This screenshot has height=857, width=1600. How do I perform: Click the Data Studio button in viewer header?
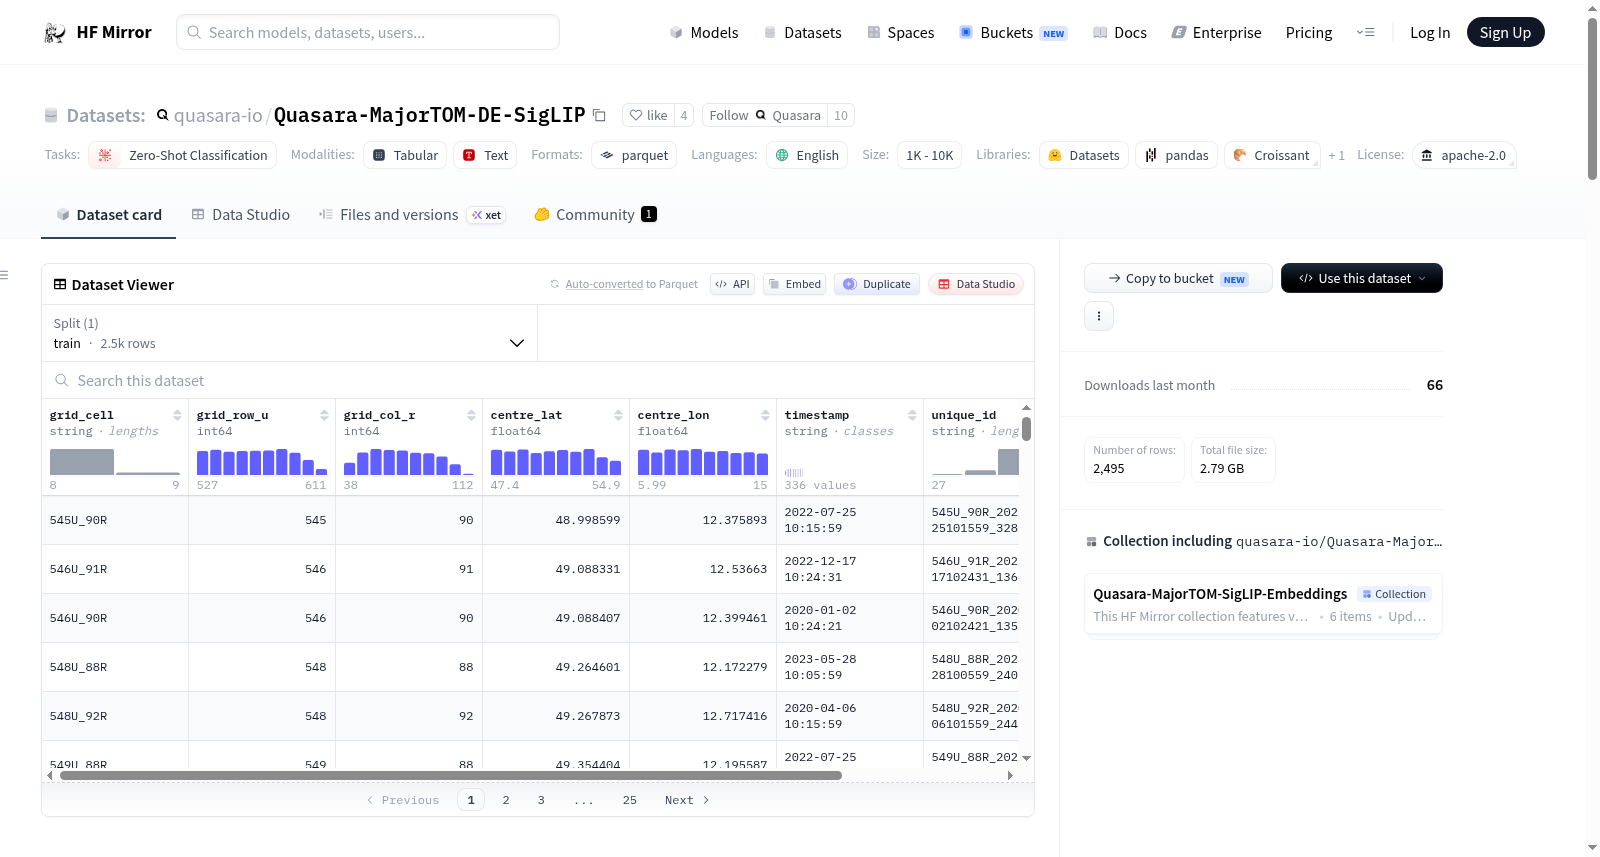(976, 284)
